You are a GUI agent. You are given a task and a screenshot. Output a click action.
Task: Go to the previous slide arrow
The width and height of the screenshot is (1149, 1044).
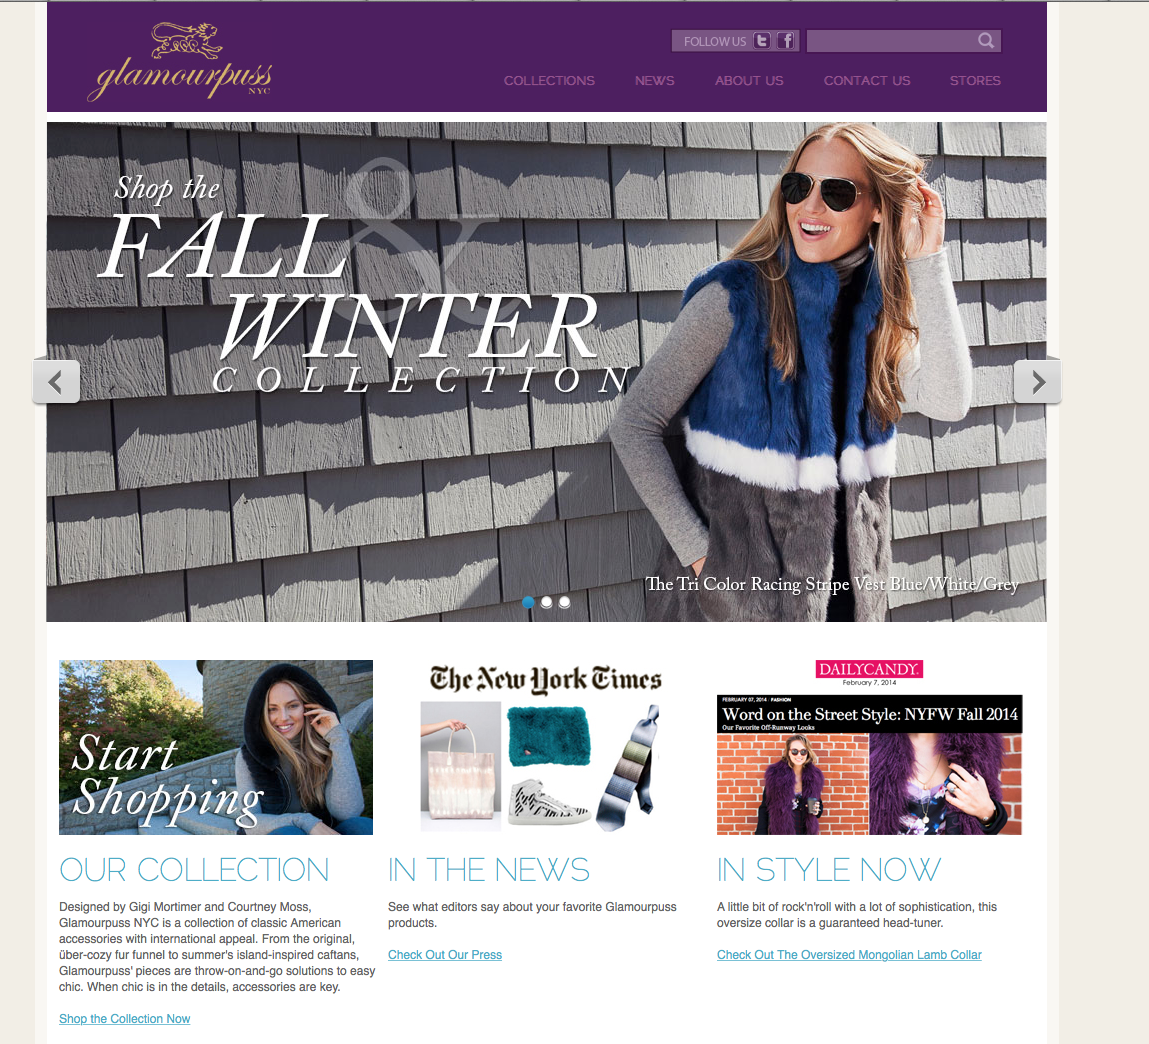[56, 382]
